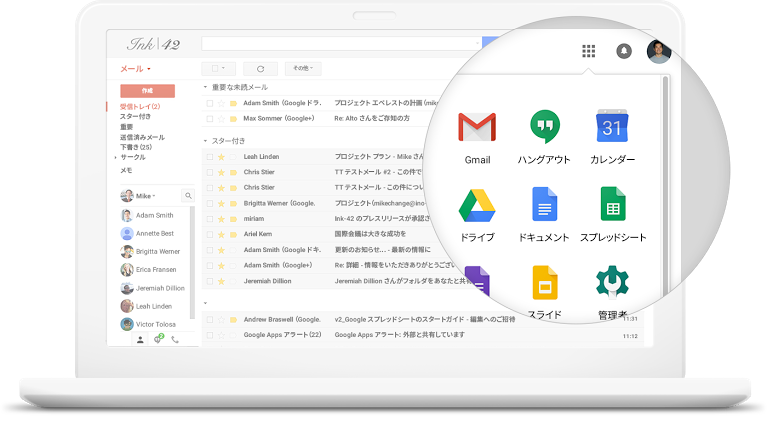This screenshot has height=428, width=767.
Task: Toggle the collapsed section arrow above Andrew Braswell
Action: point(205,303)
